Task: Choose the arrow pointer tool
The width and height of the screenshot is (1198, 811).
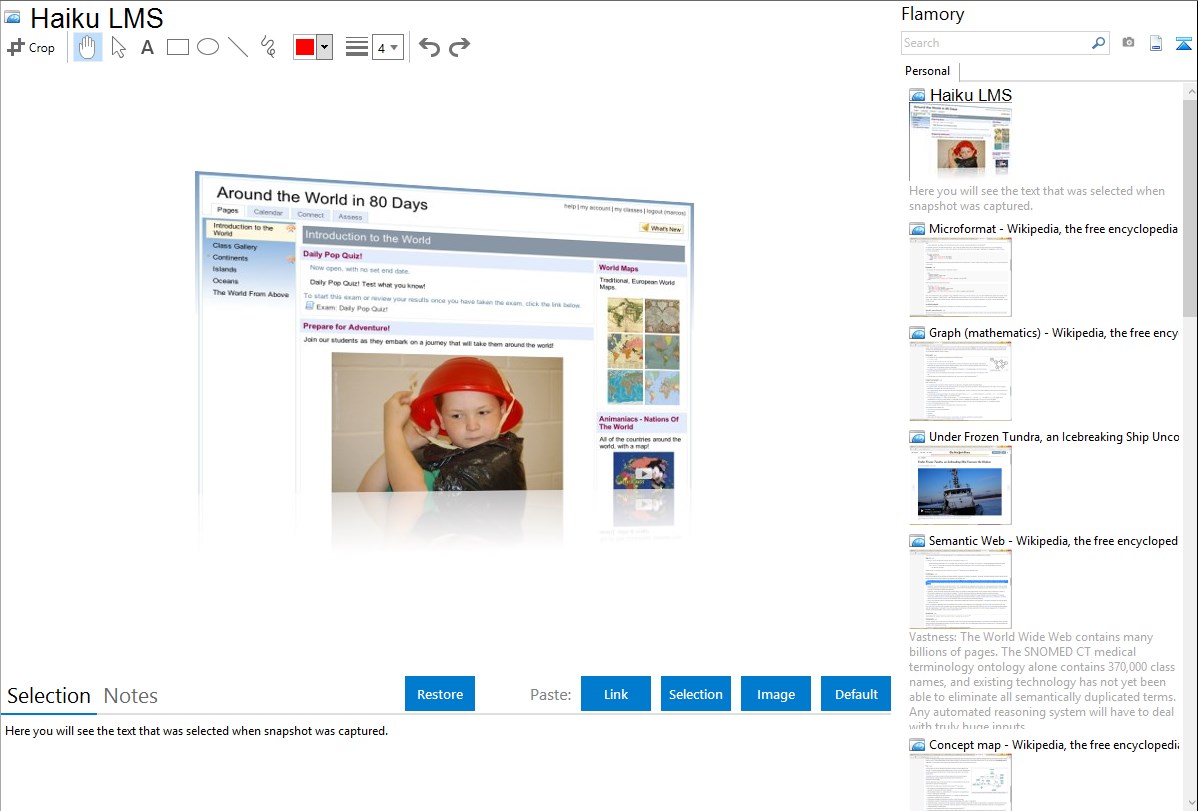Action: (118, 47)
